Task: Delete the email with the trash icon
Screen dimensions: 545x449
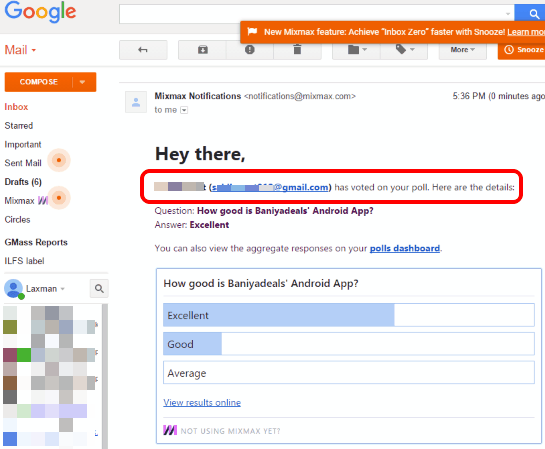Action: [x=297, y=50]
